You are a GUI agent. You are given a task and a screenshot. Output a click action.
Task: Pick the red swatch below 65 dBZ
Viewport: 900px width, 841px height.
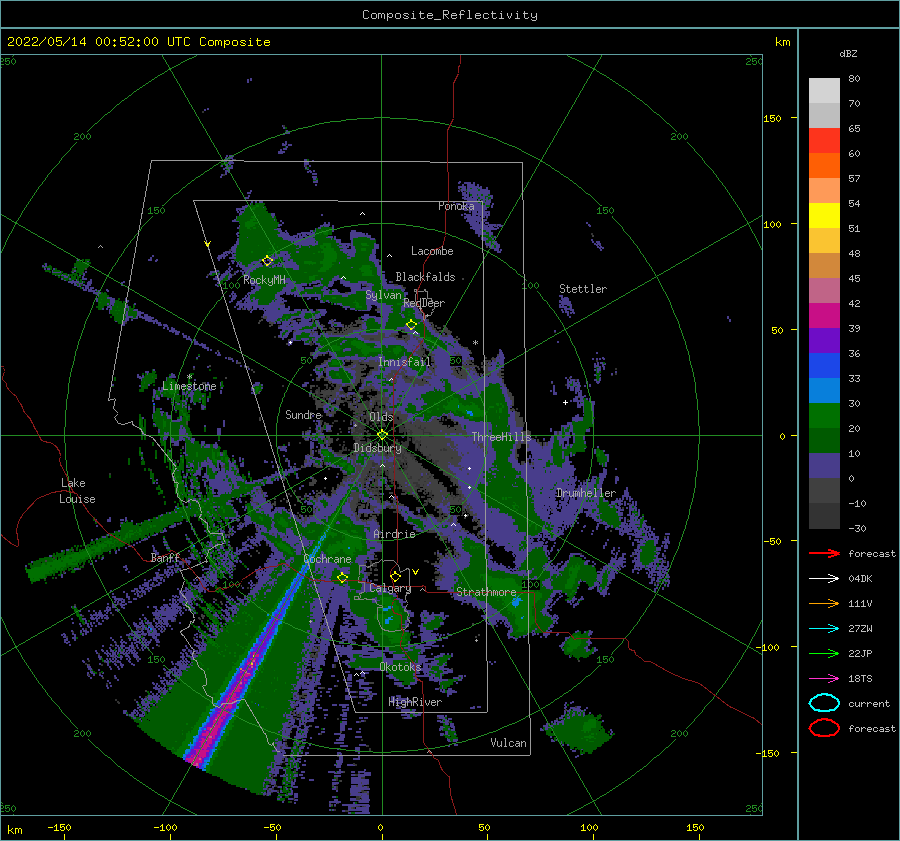(824, 140)
